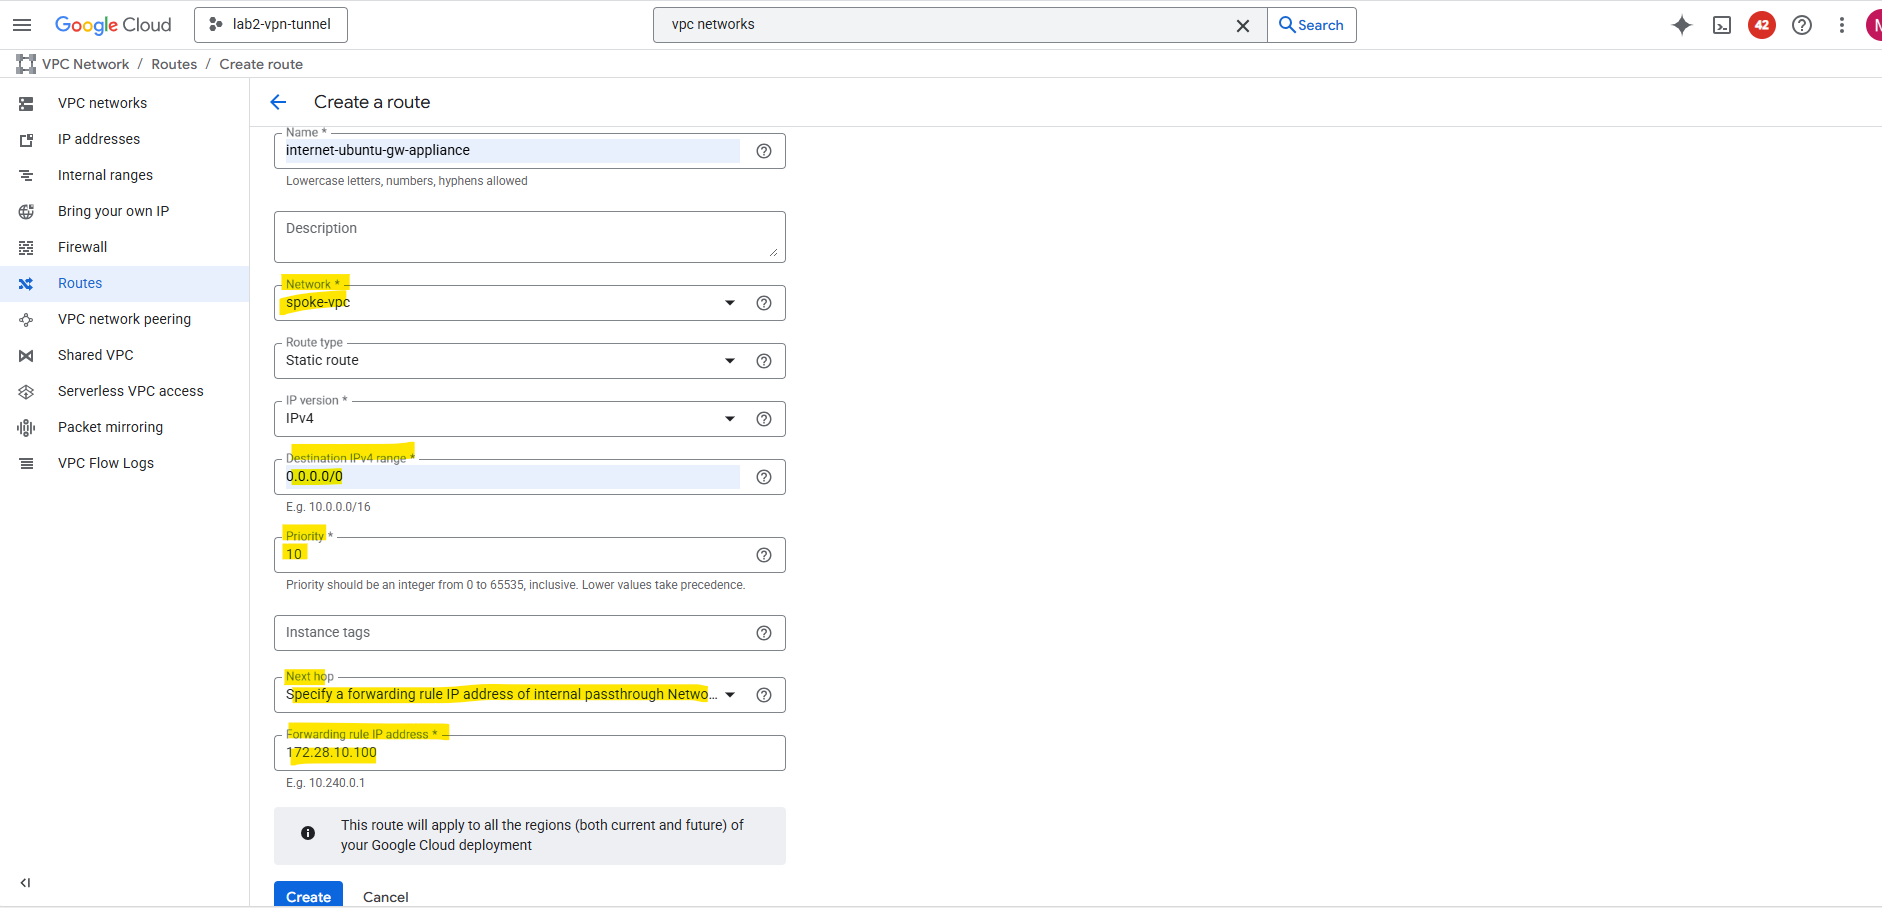Viewport: 1882px width, 908px height.
Task: Click the Bring your own IP globe icon
Action: pyautogui.click(x=26, y=212)
